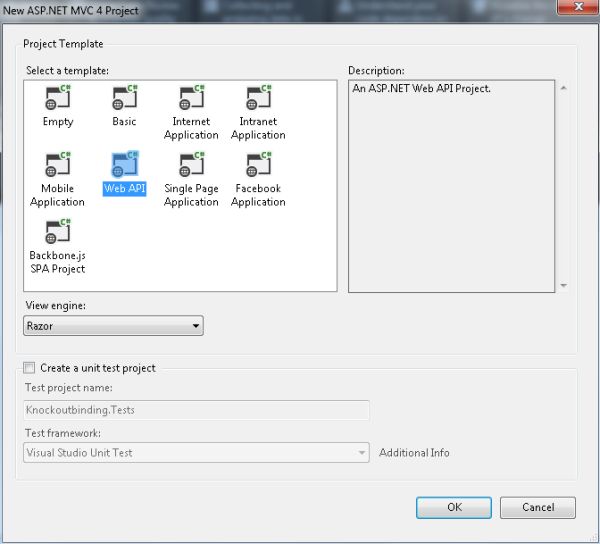Open the Razor view engine dropdown
This screenshot has height=544, width=600.
click(x=113, y=326)
